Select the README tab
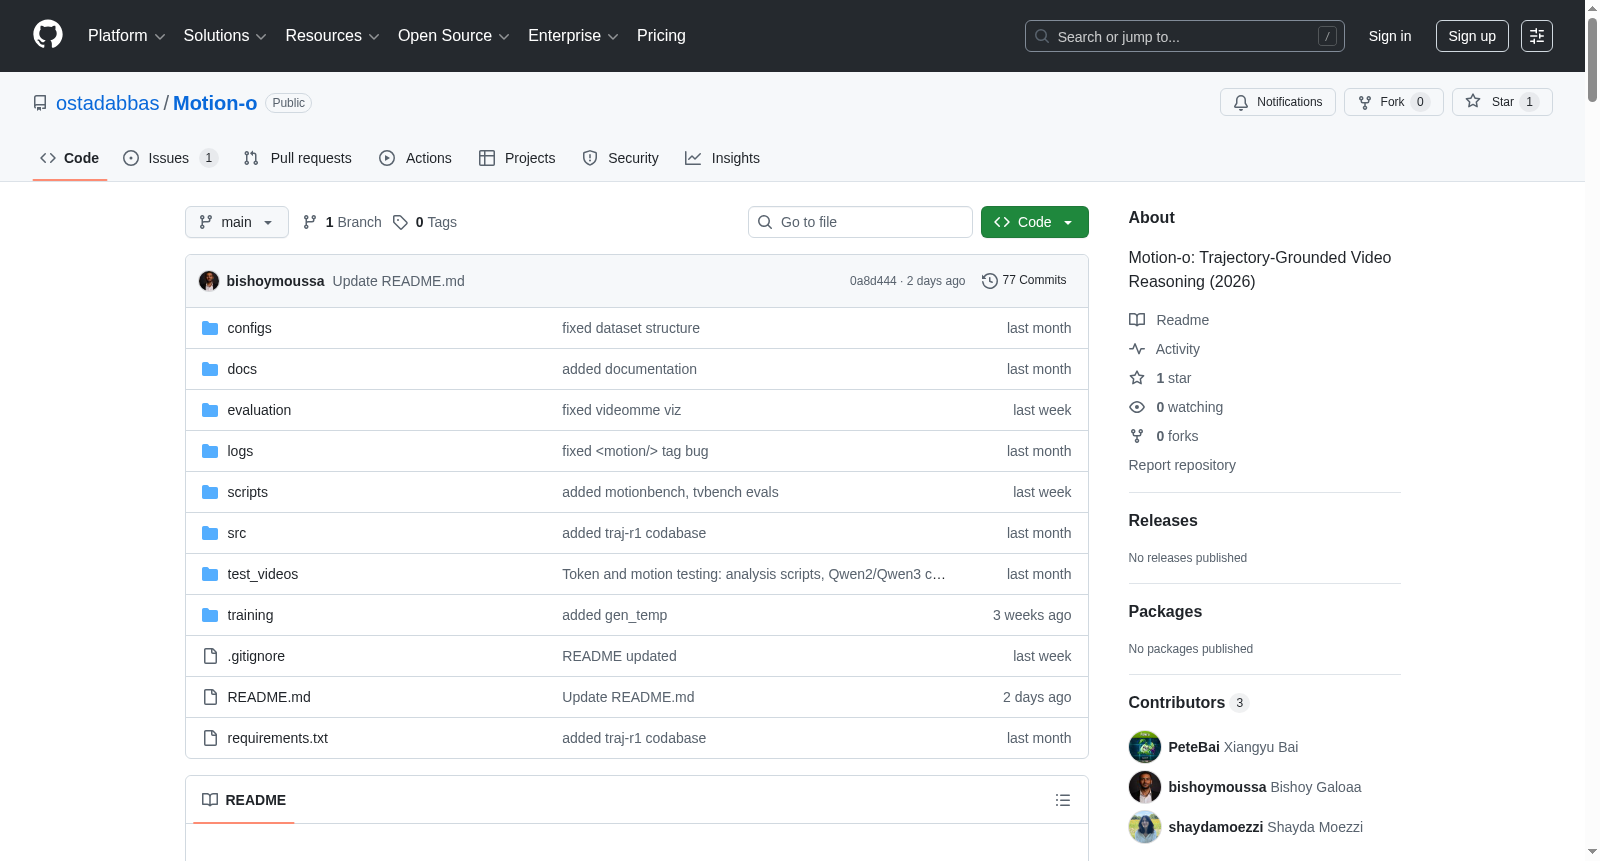The width and height of the screenshot is (1600, 861). 244,800
